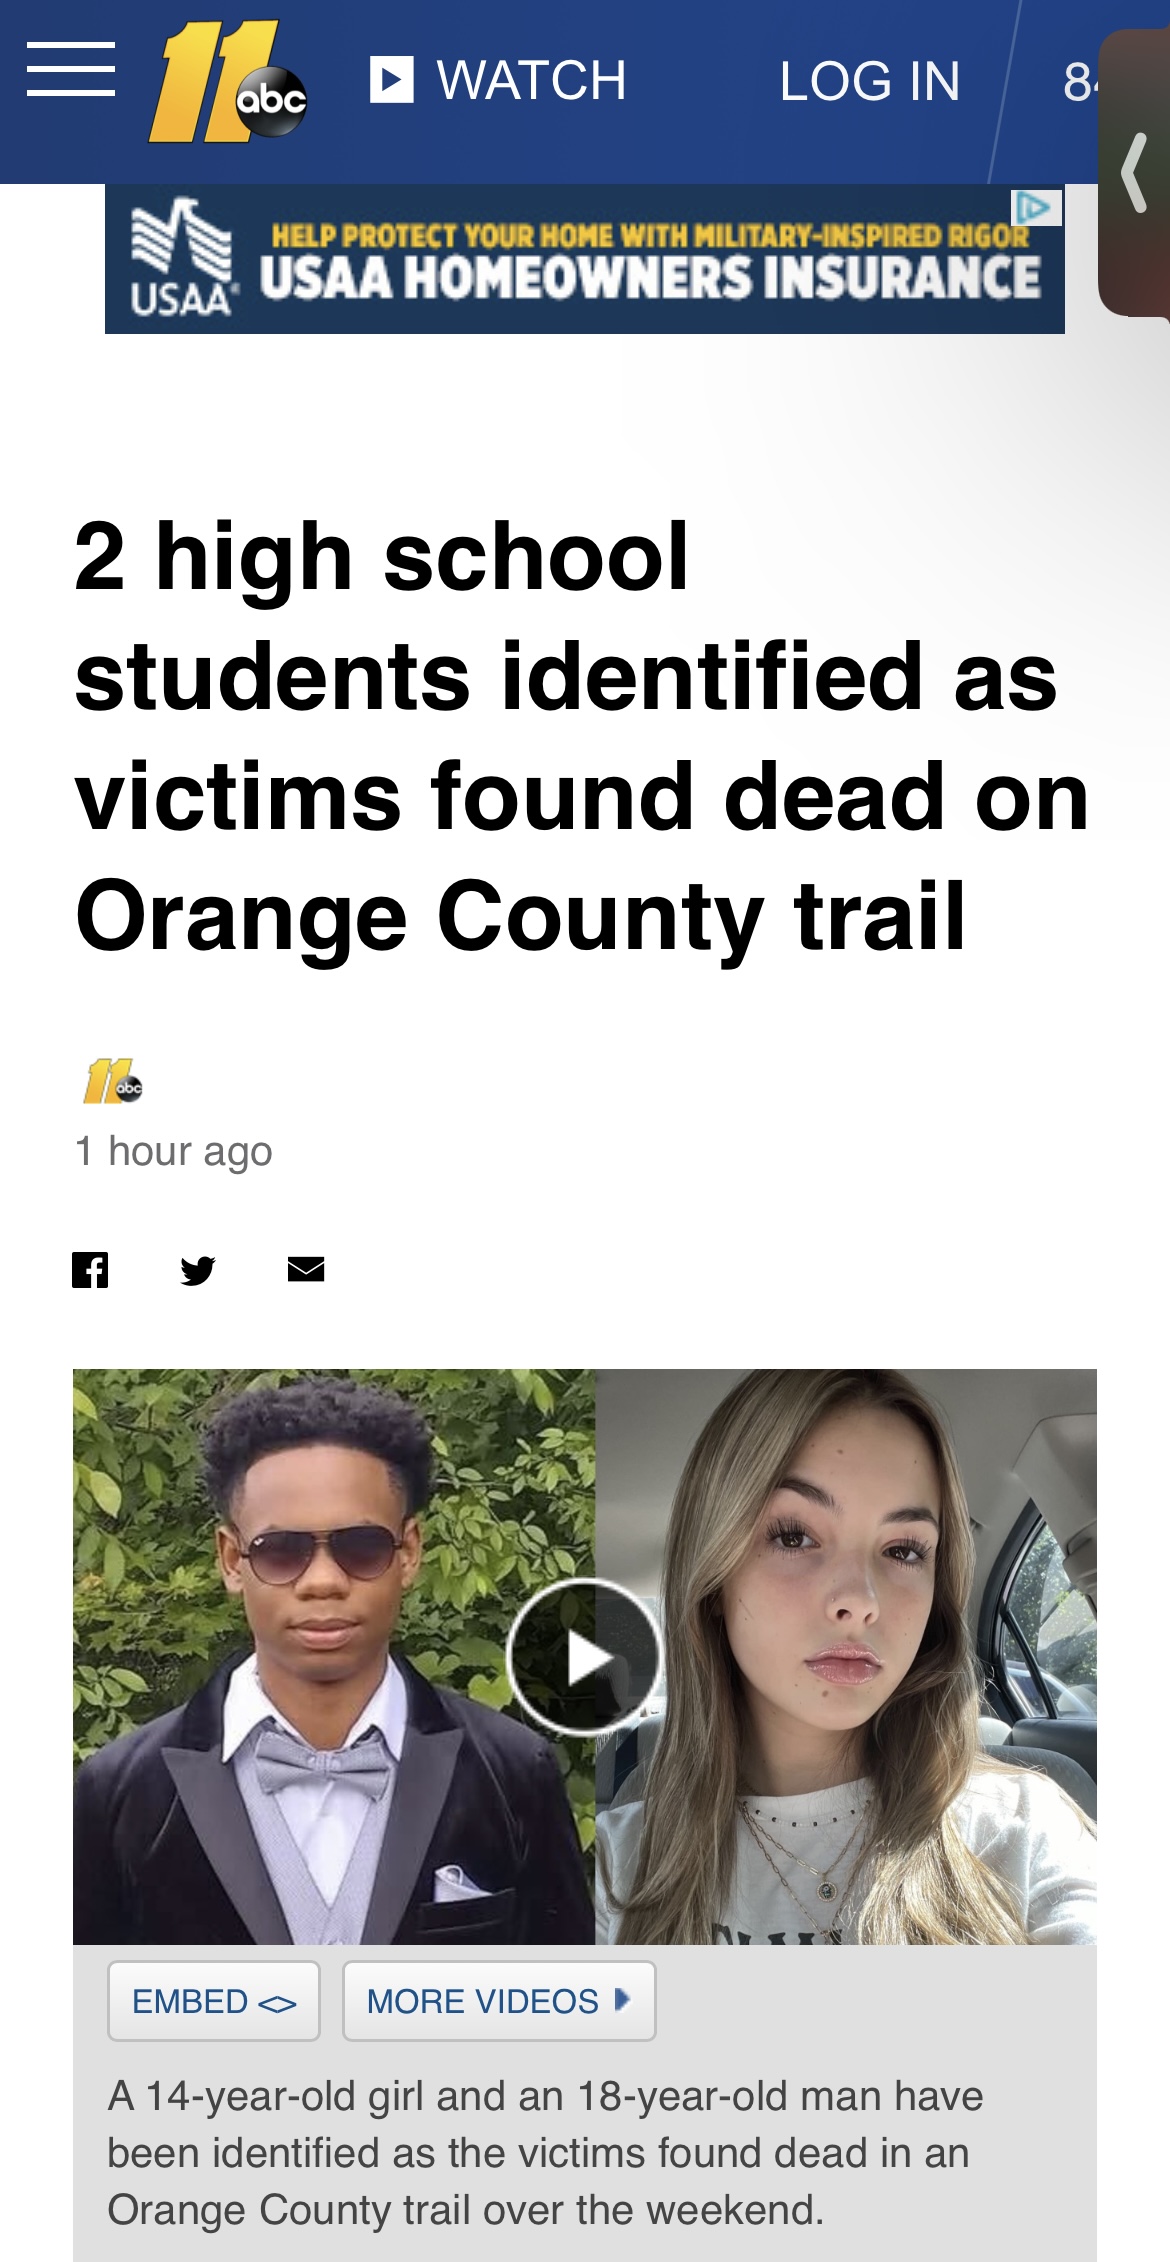1170x2262 pixels.
Task: Click the video caption text
Action: (x=545, y=2153)
